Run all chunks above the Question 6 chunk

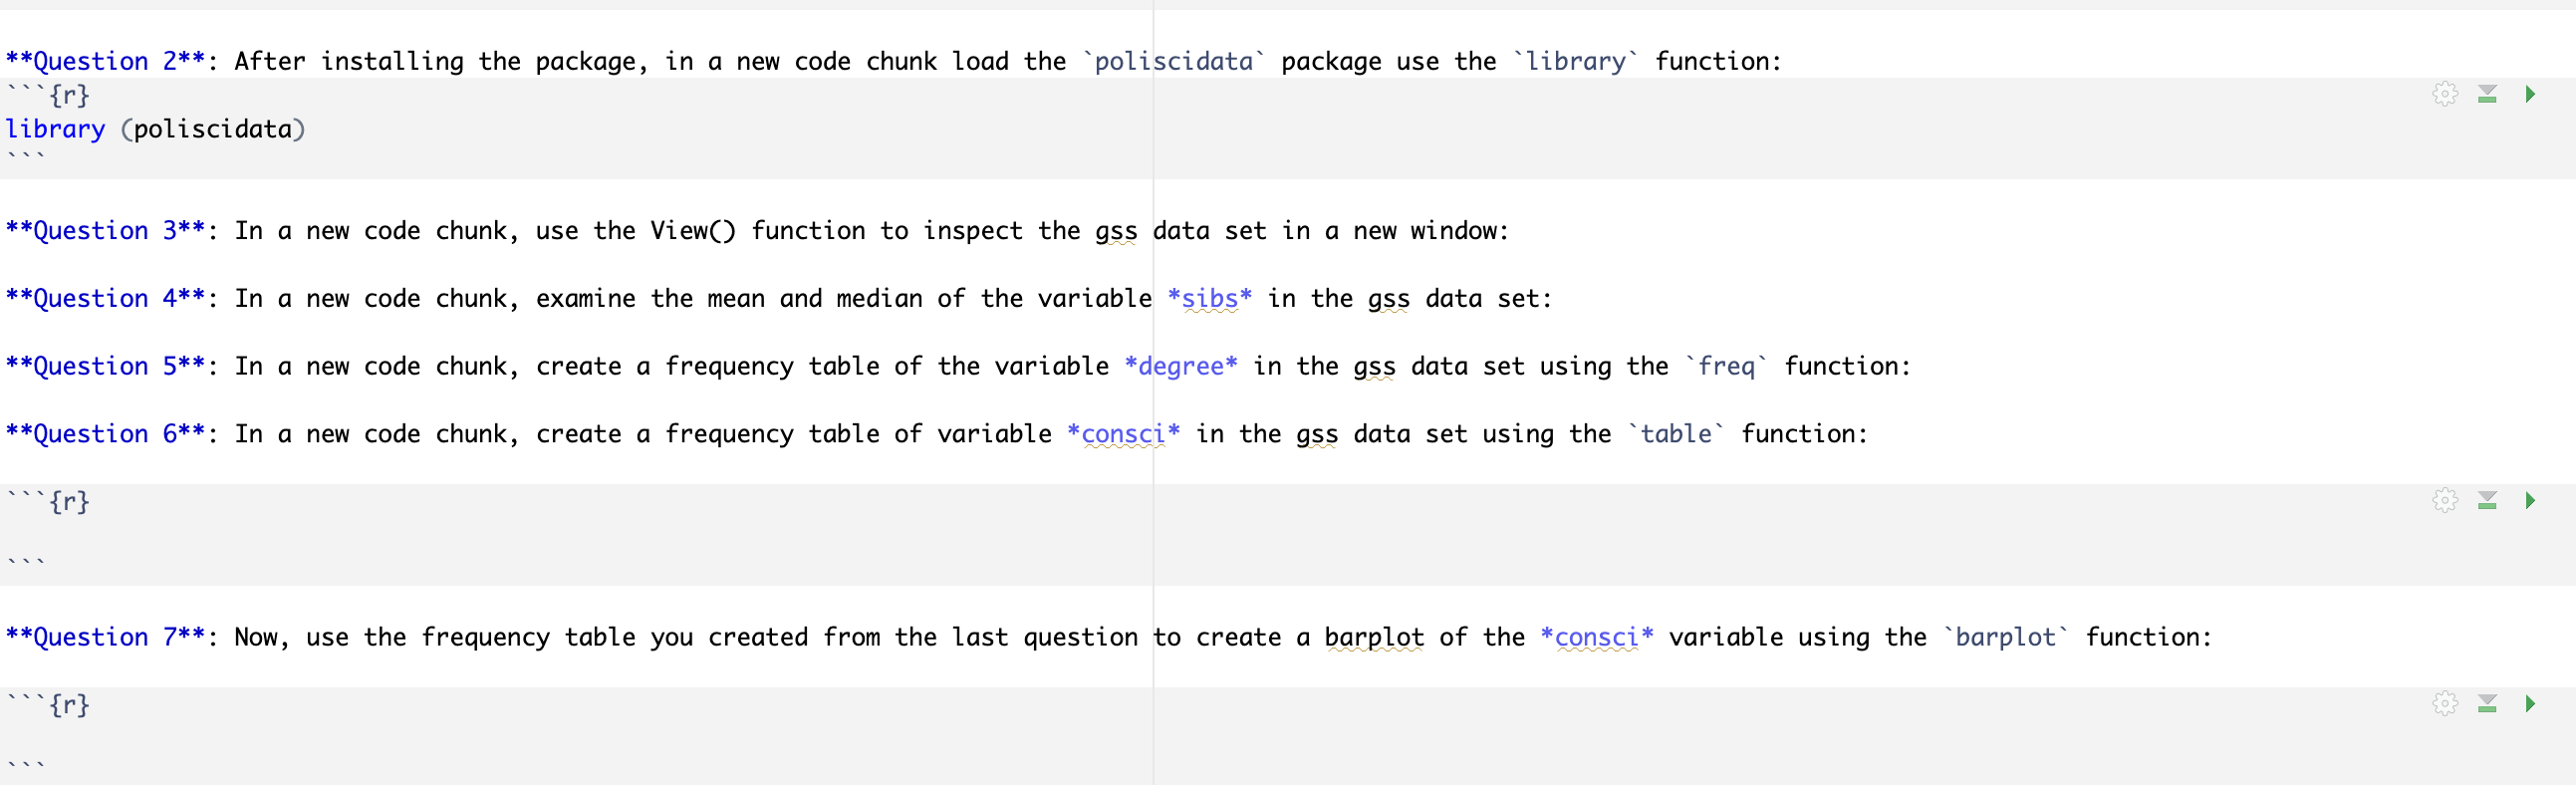pos(2489,501)
